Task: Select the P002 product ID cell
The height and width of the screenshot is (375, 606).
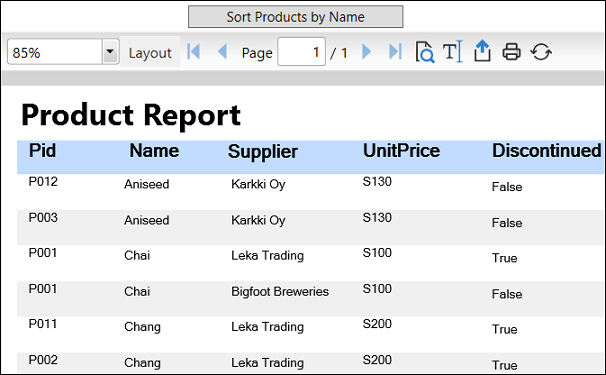Action: (x=43, y=360)
